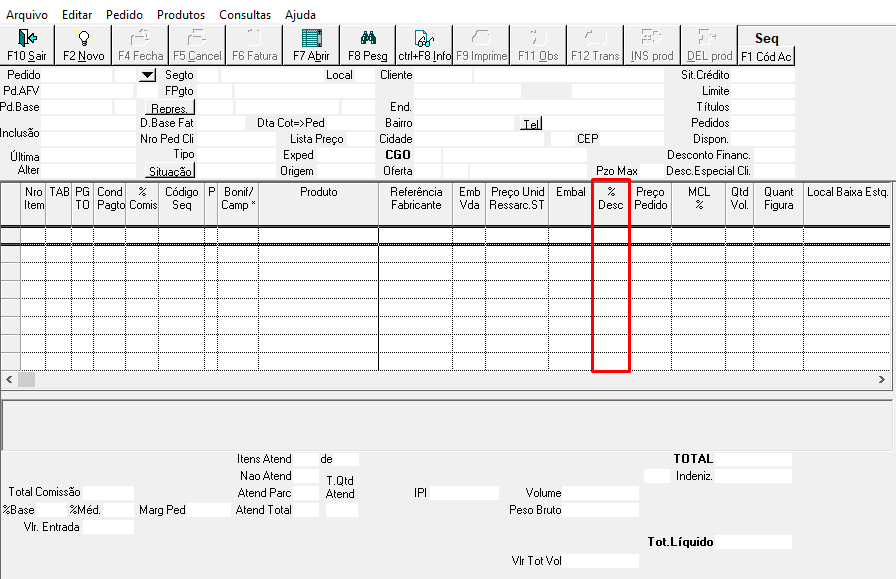Open the Pedido menu
Viewport: 896px width, 579px height.
coord(124,15)
